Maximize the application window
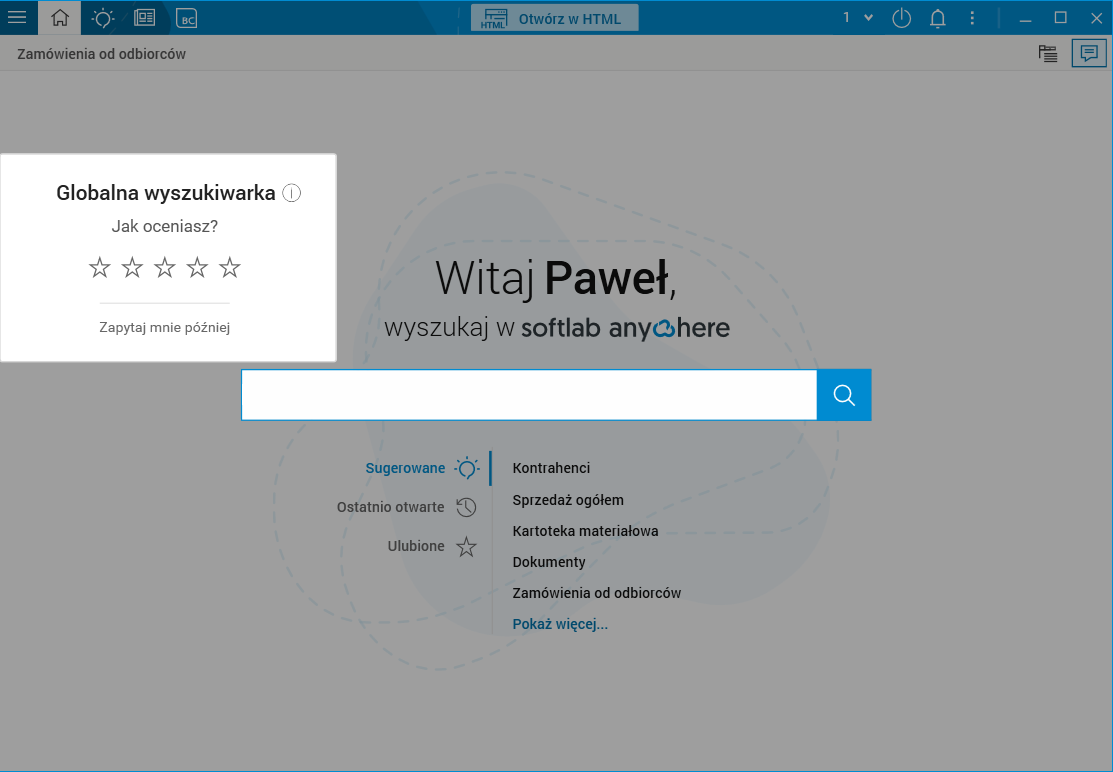 (x=1060, y=18)
